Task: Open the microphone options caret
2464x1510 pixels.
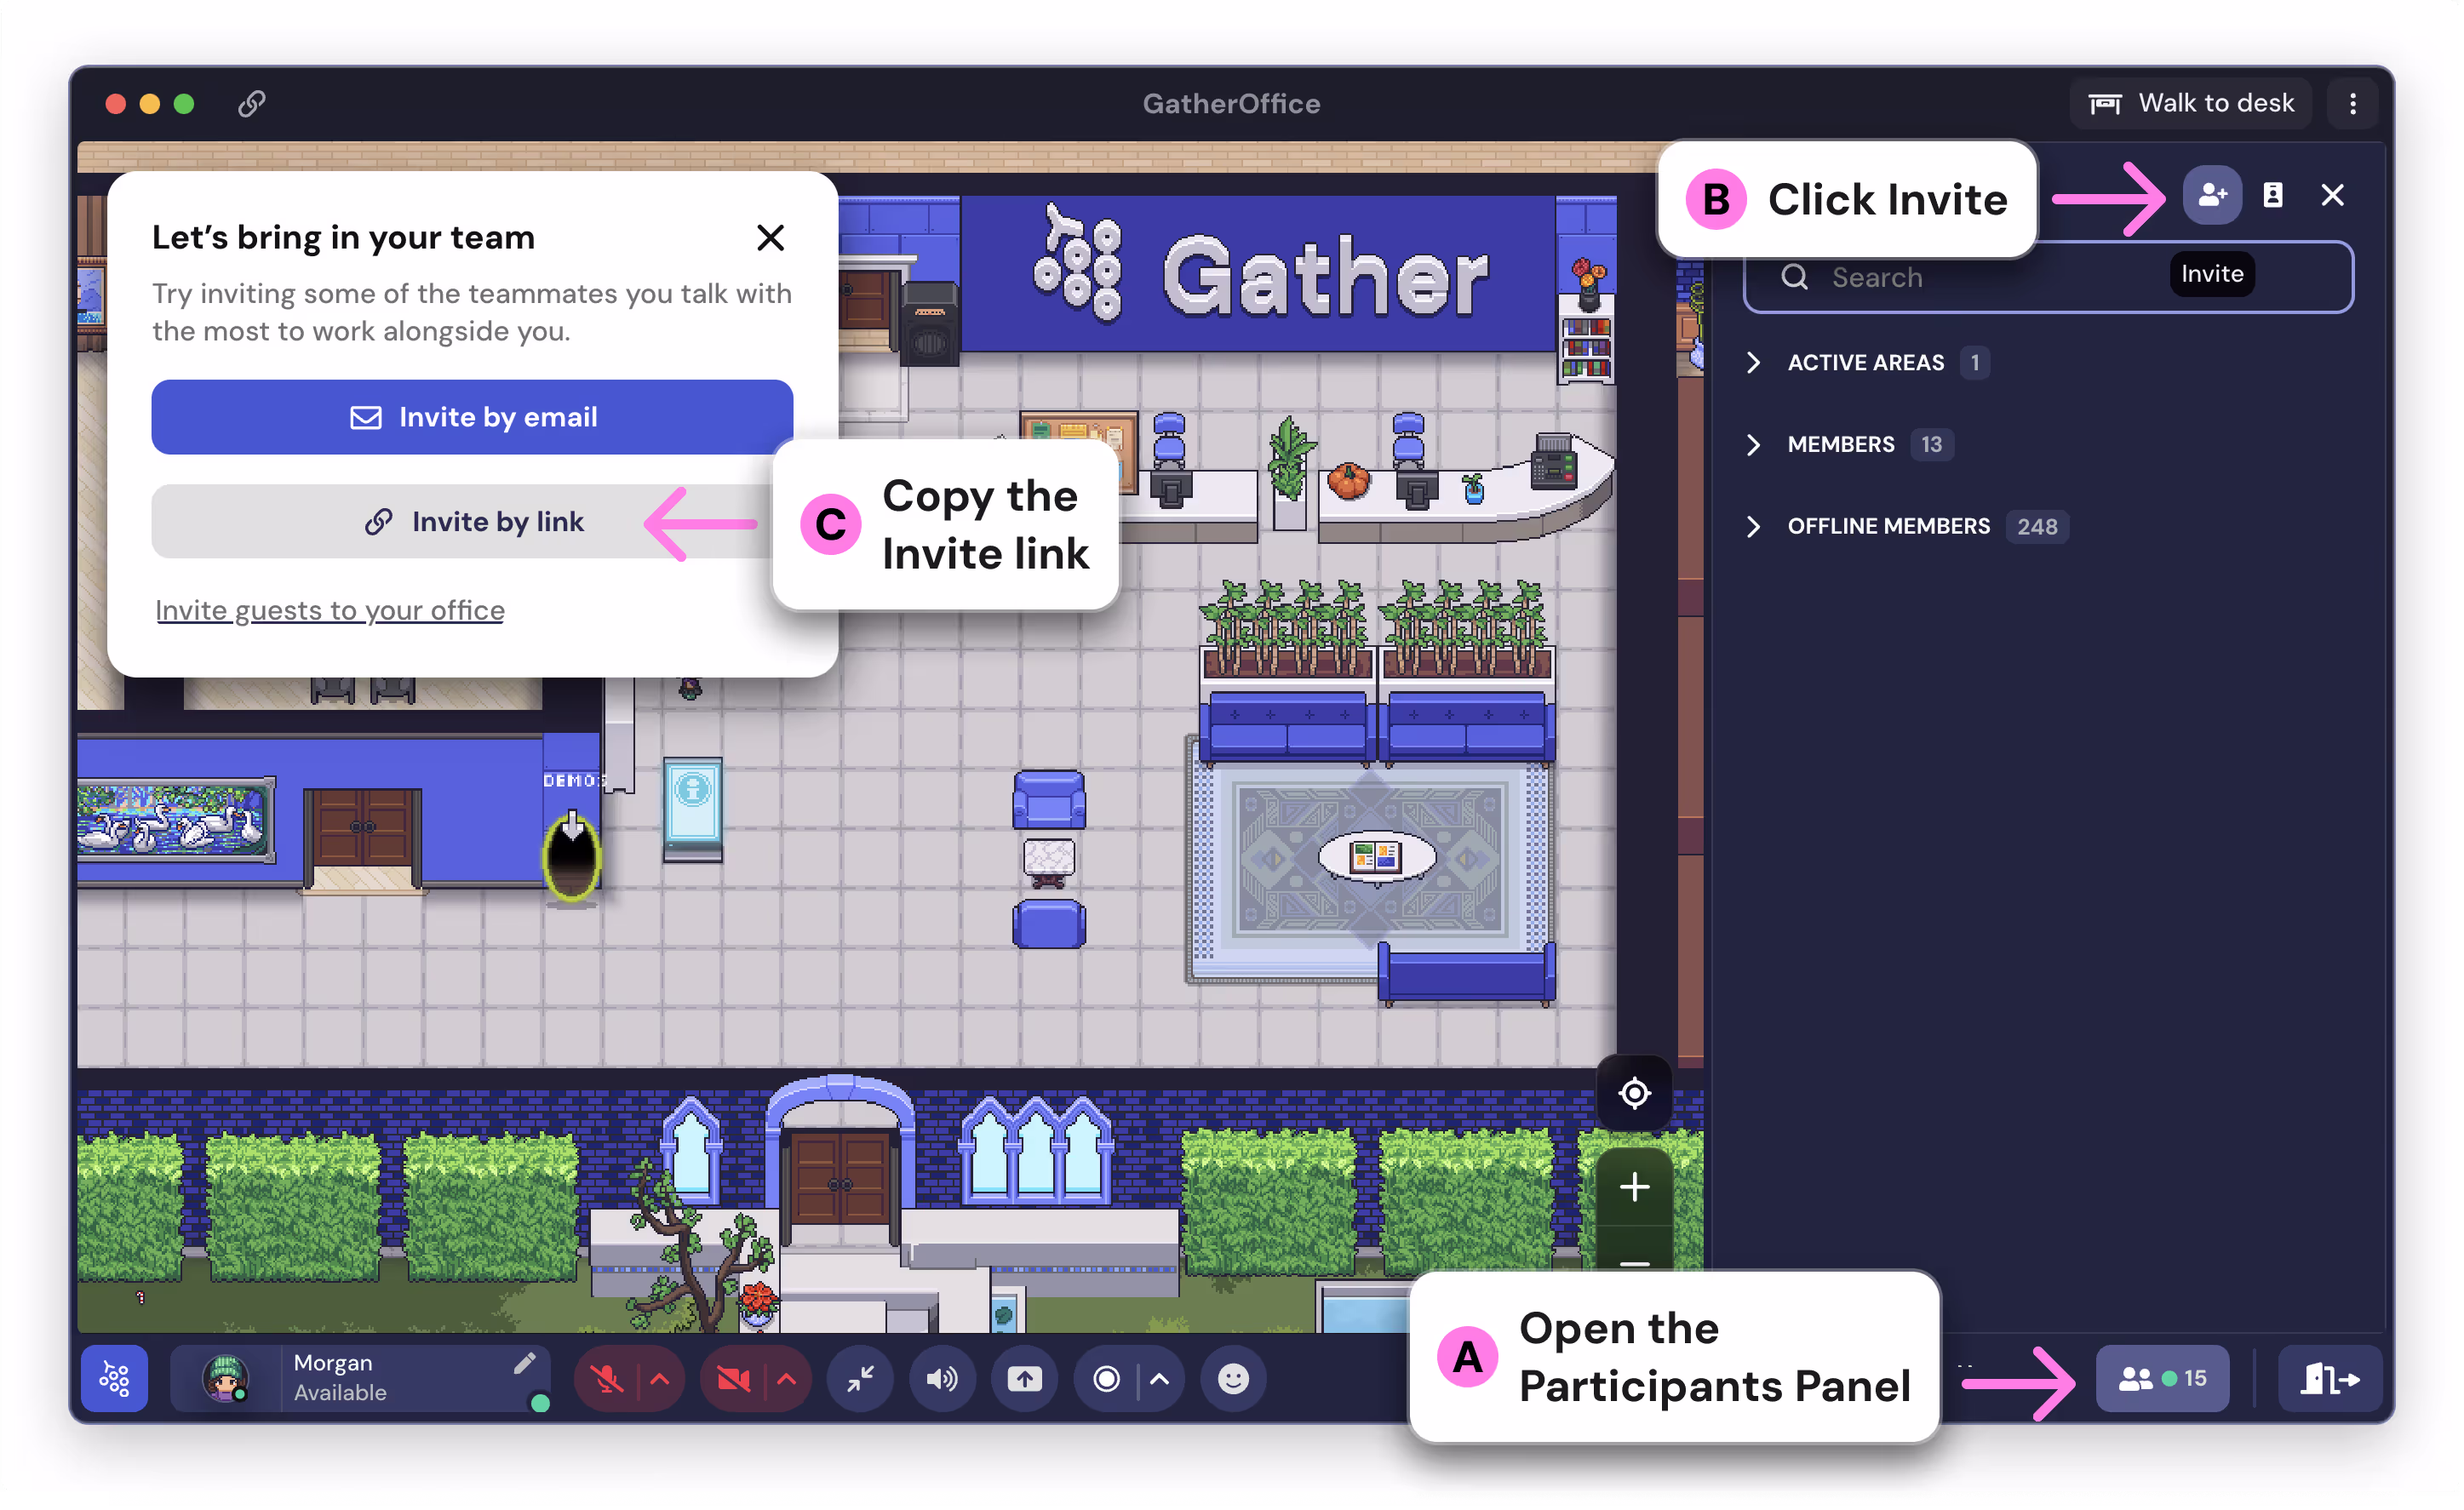Action: click(x=660, y=1379)
